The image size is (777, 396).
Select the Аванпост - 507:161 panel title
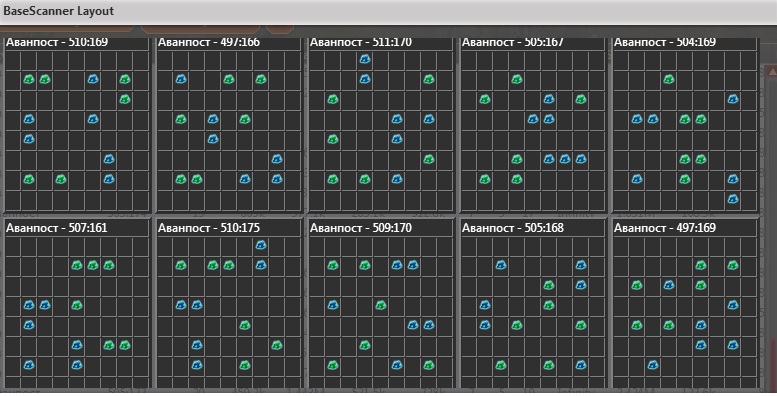tap(57, 228)
